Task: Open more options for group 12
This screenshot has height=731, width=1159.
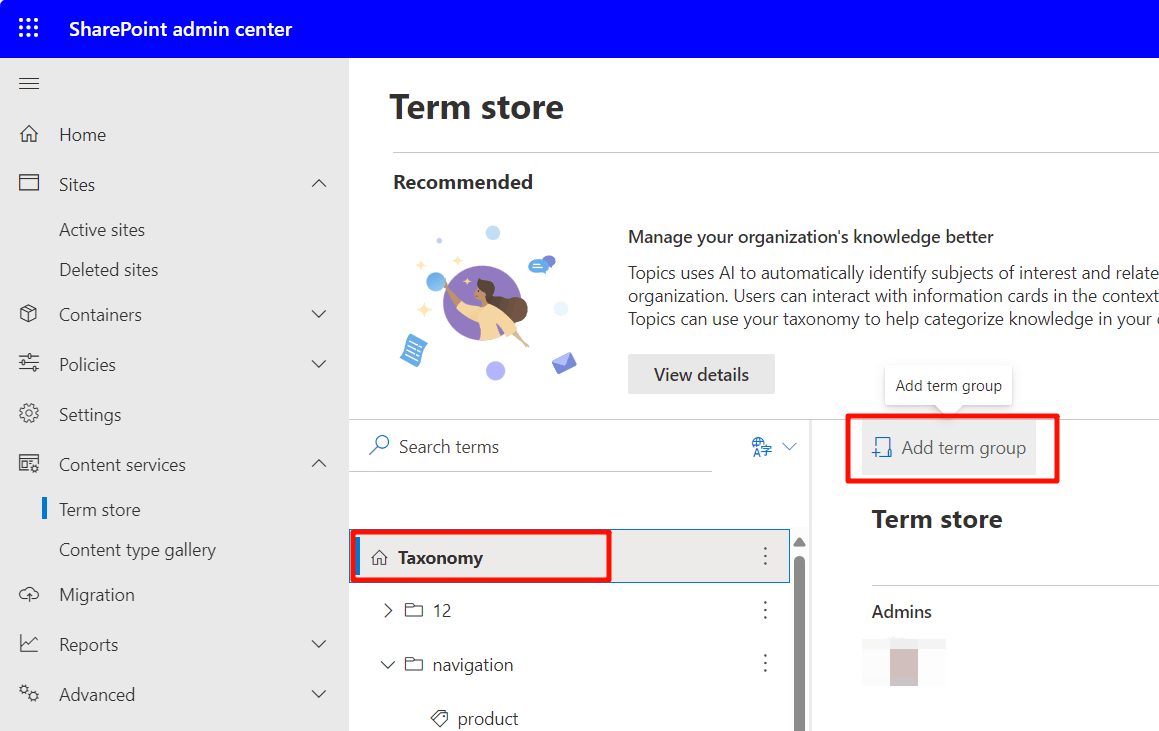Action: [x=765, y=610]
